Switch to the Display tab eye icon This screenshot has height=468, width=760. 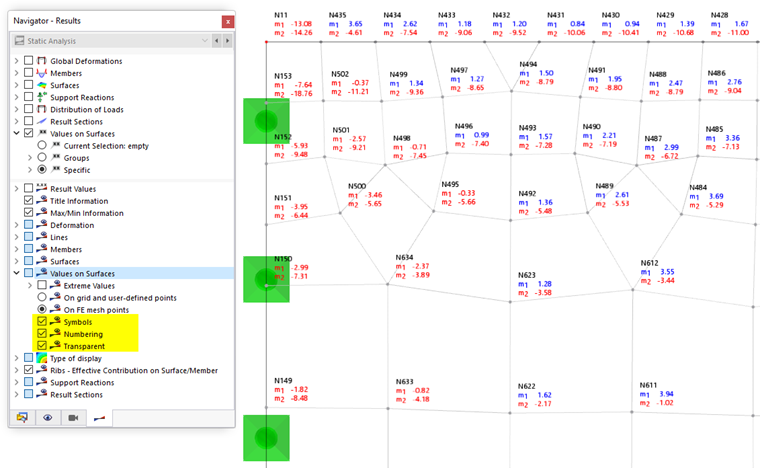tap(48, 418)
